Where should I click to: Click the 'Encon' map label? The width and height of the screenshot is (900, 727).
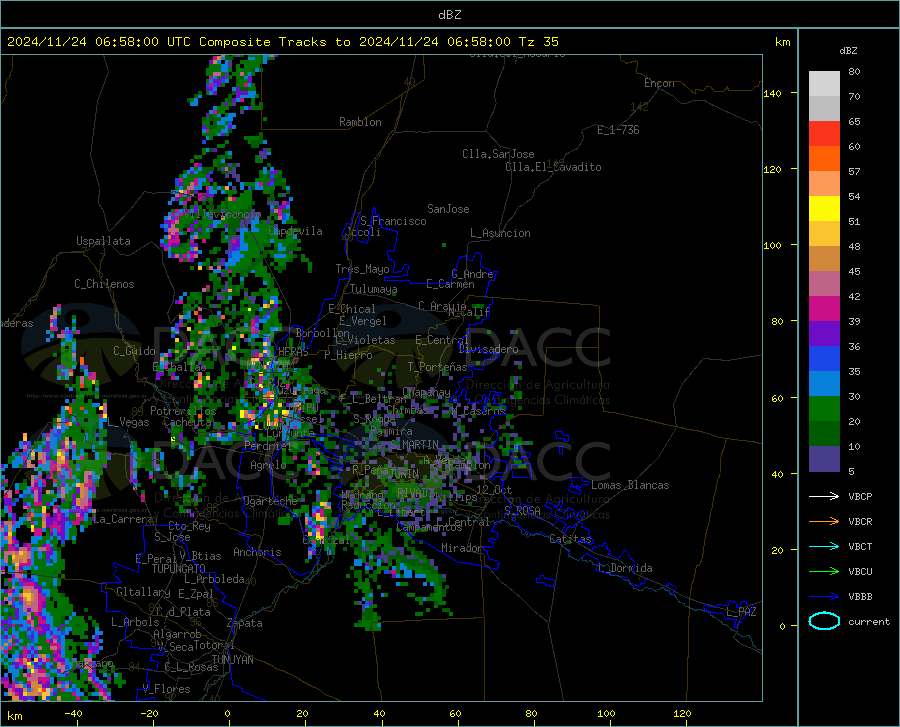(659, 83)
